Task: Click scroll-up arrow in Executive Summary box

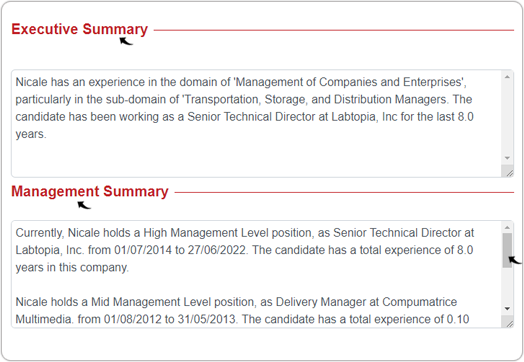Action: coord(507,77)
